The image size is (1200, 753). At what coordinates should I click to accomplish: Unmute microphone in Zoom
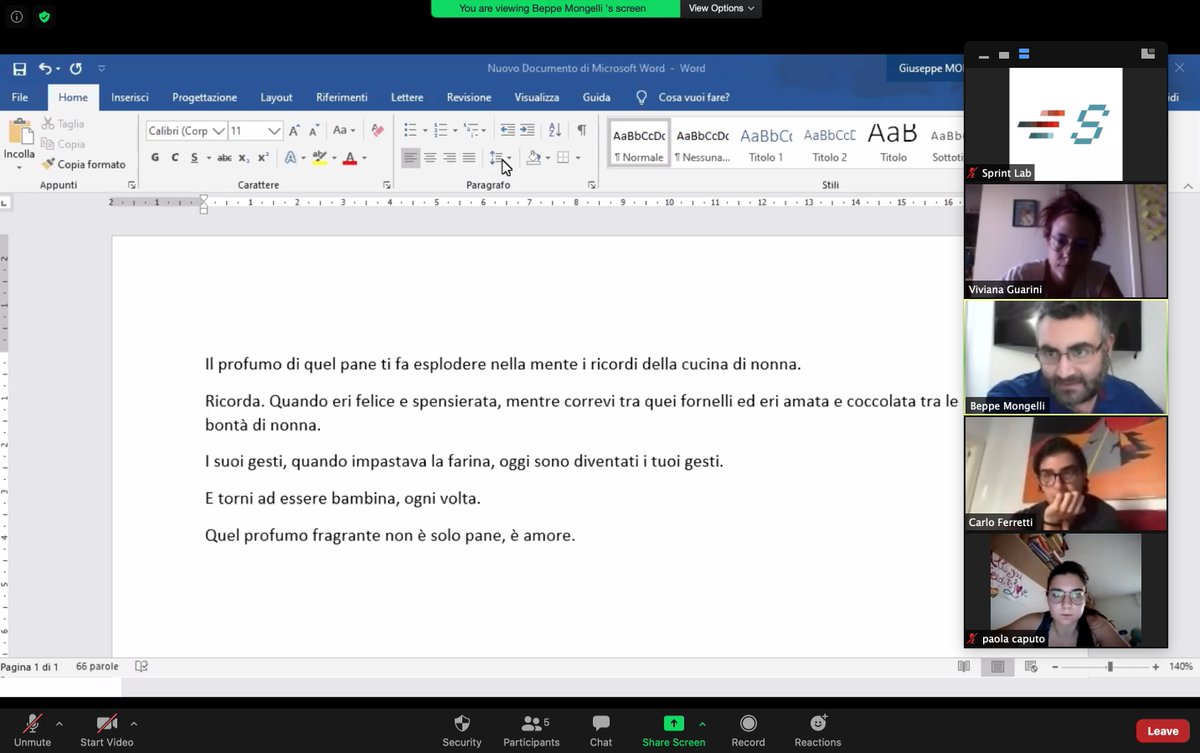coord(32,730)
